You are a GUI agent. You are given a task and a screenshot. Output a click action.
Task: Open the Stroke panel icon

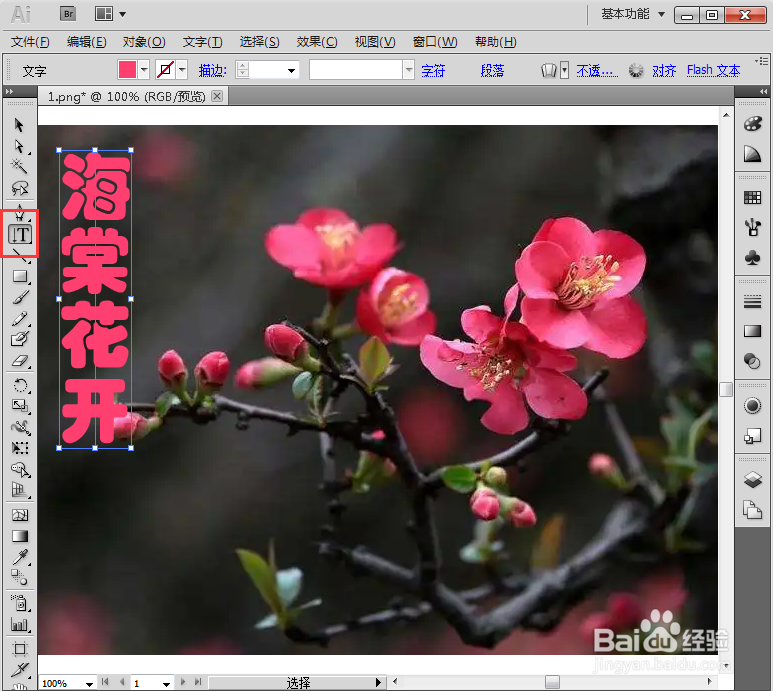pyautogui.click(x=752, y=301)
